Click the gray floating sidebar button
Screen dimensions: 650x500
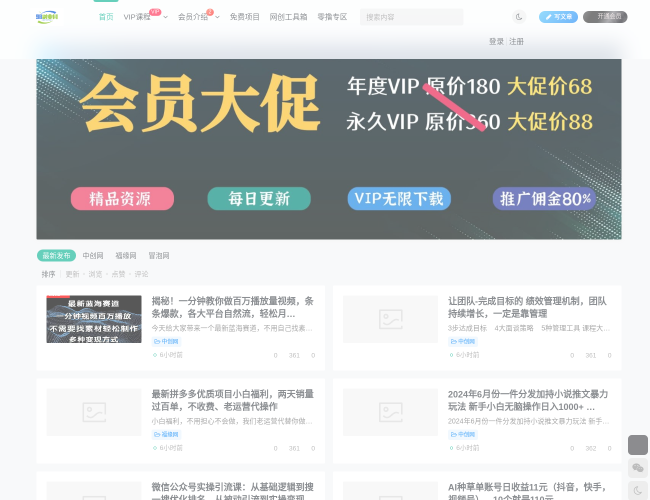[638, 445]
